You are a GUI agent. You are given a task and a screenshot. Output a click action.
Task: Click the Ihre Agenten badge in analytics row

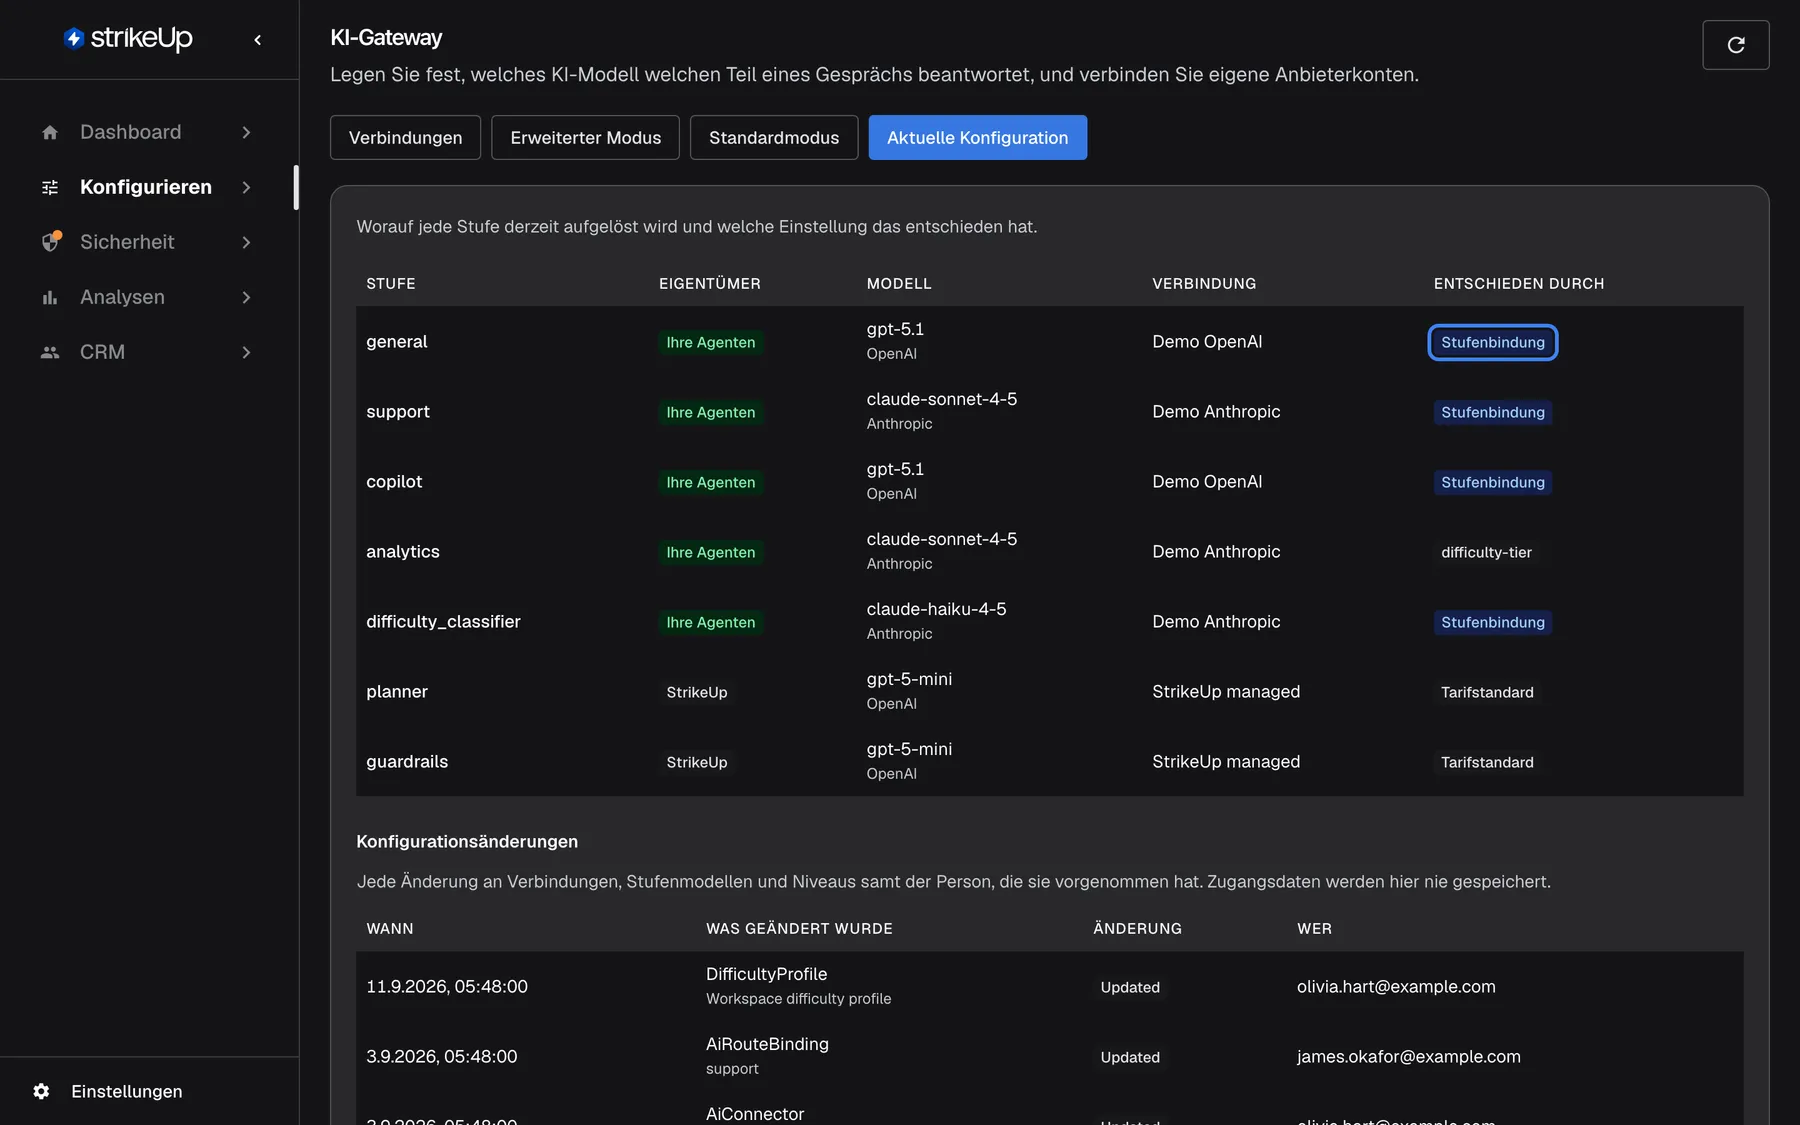711,552
